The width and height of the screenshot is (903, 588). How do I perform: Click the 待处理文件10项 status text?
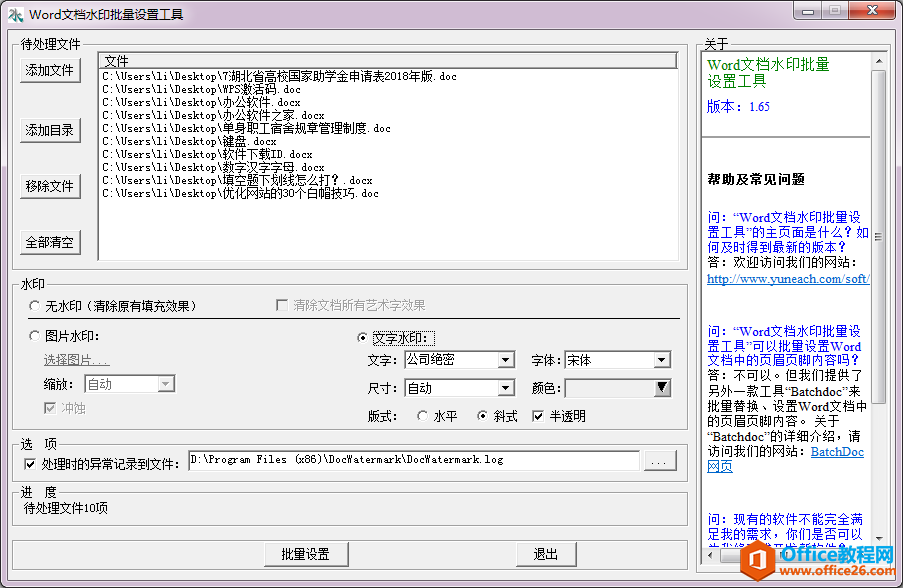pos(66,508)
